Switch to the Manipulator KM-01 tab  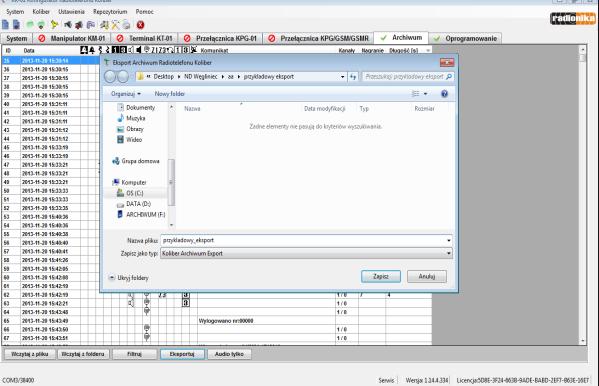tap(72, 39)
